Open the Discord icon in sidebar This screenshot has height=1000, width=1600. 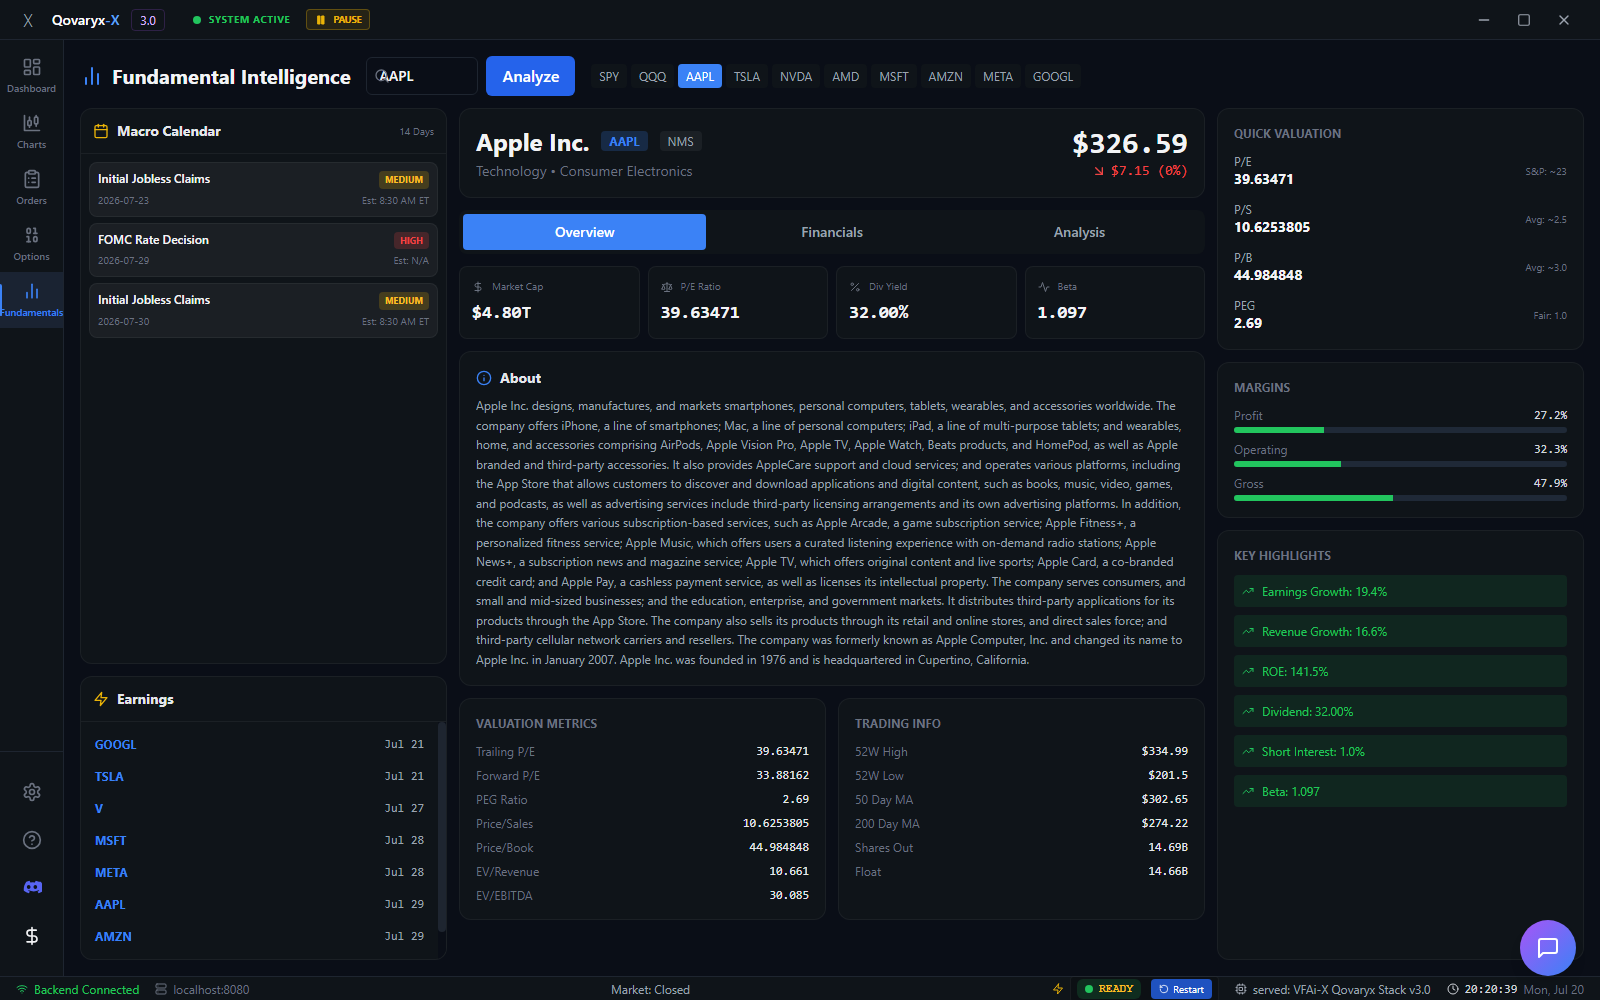(32, 888)
